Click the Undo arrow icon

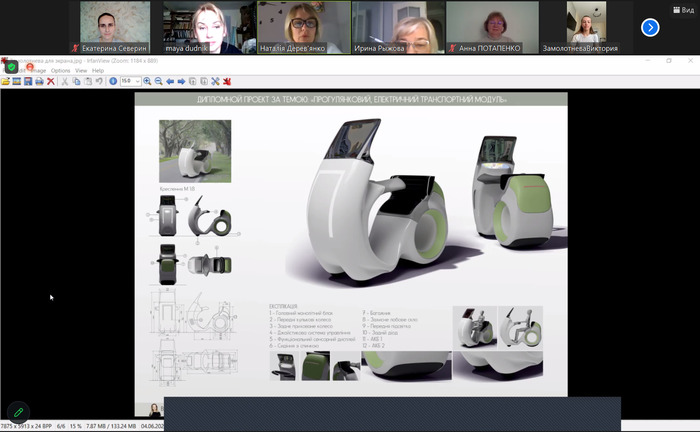(99, 82)
